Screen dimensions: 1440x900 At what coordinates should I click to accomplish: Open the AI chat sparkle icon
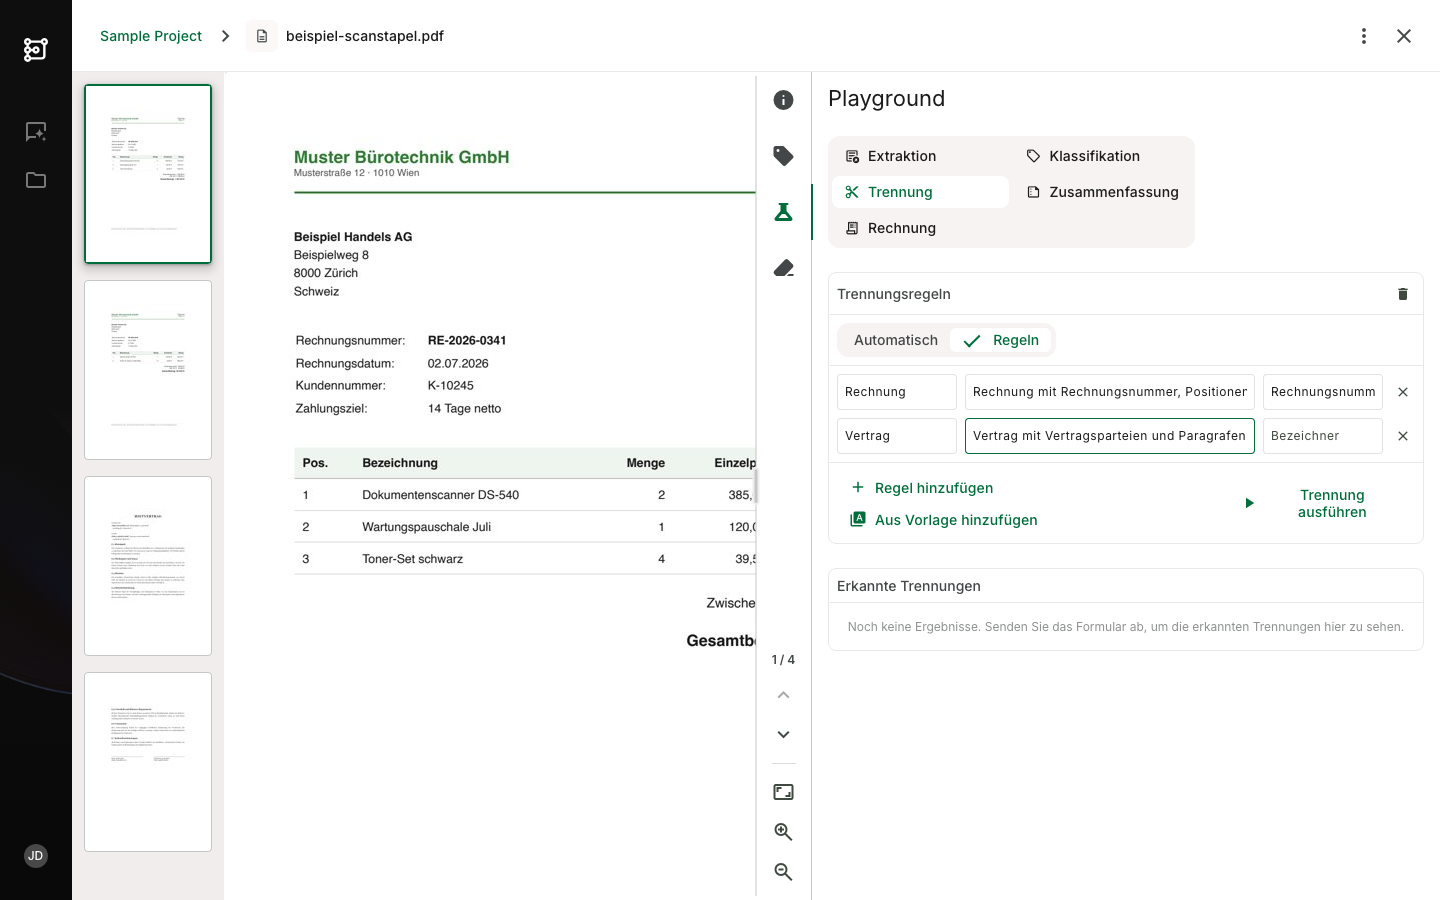36,132
